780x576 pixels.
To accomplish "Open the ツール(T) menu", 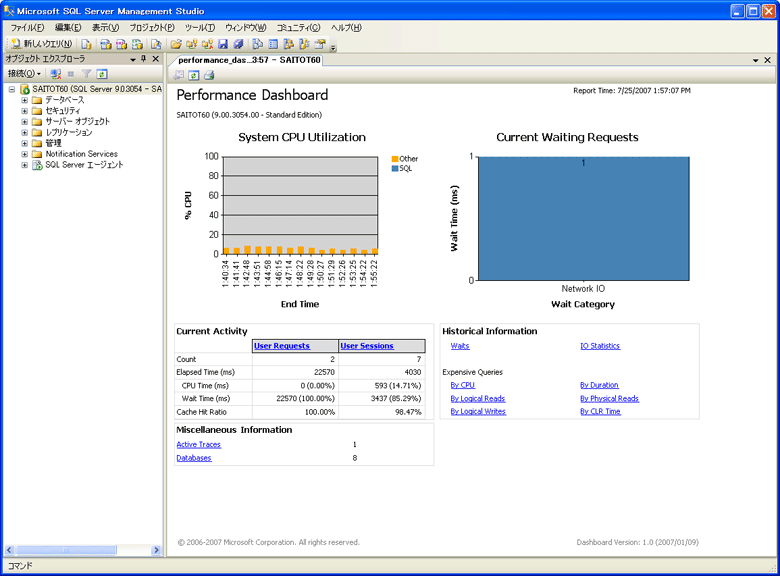I will 200,28.
